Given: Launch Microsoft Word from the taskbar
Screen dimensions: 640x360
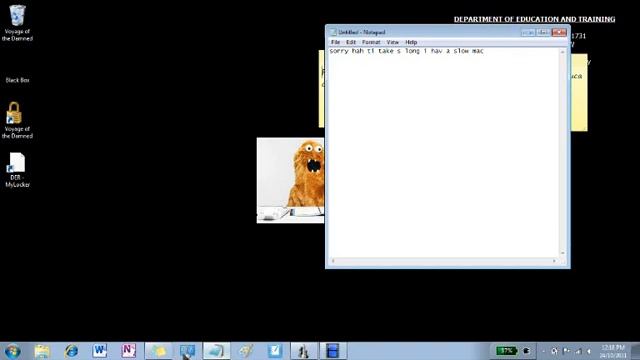Looking at the screenshot, I should click(100, 351).
